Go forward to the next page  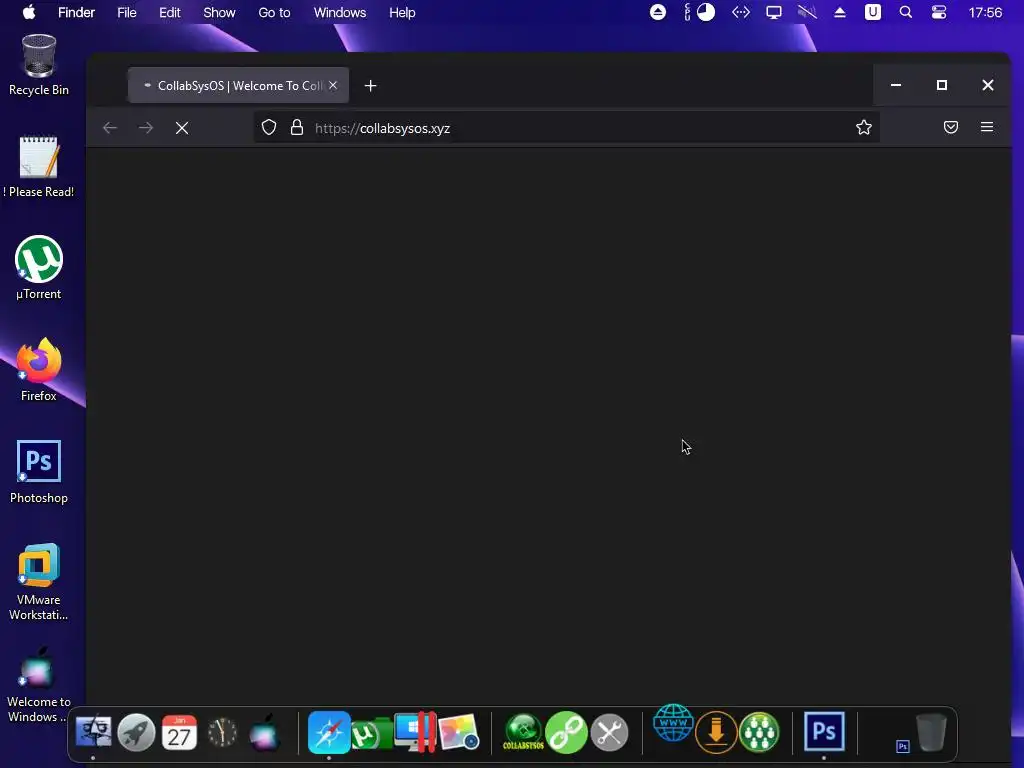point(146,128)
